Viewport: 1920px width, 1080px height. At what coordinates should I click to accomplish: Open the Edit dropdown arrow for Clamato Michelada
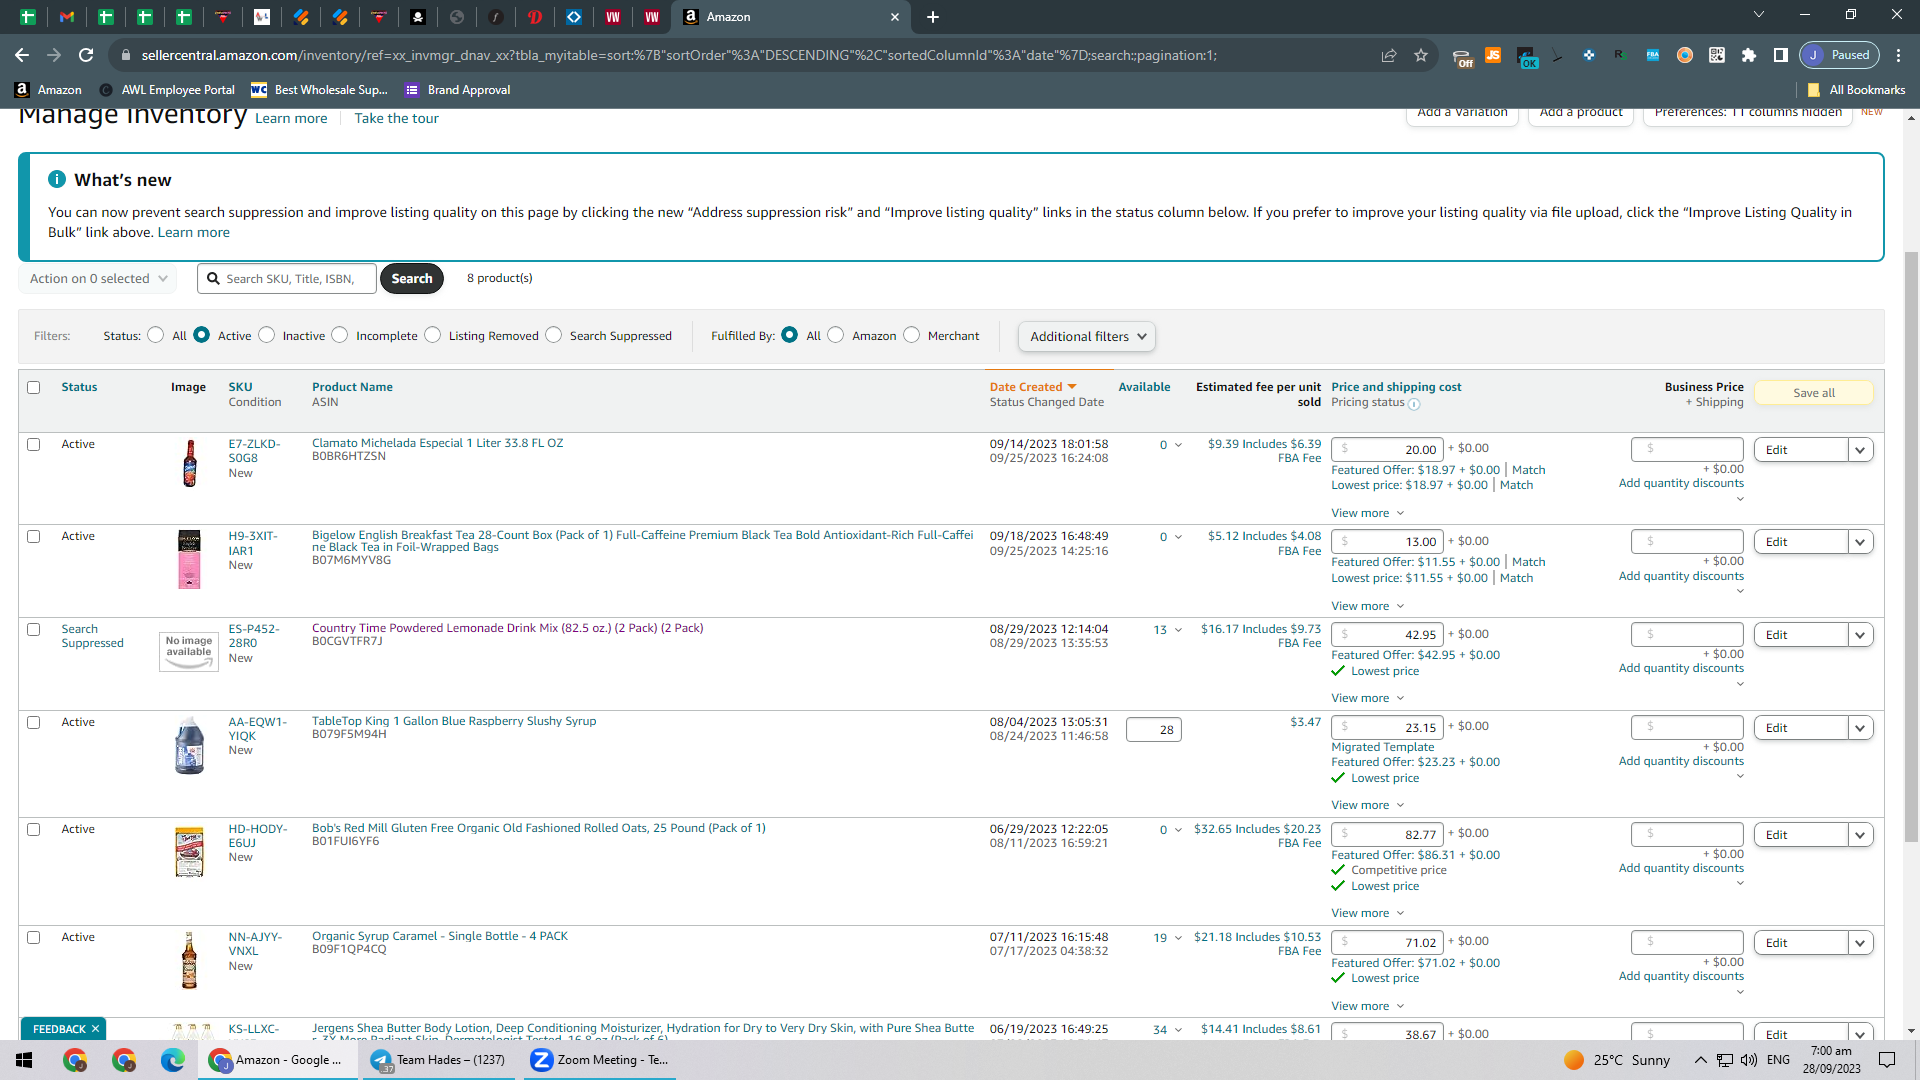(1860, 450)
